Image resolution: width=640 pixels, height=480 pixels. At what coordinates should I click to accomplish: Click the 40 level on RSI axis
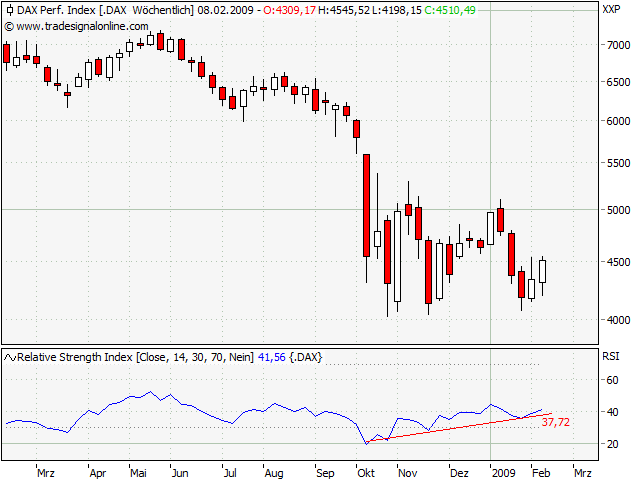click(612, 412)
